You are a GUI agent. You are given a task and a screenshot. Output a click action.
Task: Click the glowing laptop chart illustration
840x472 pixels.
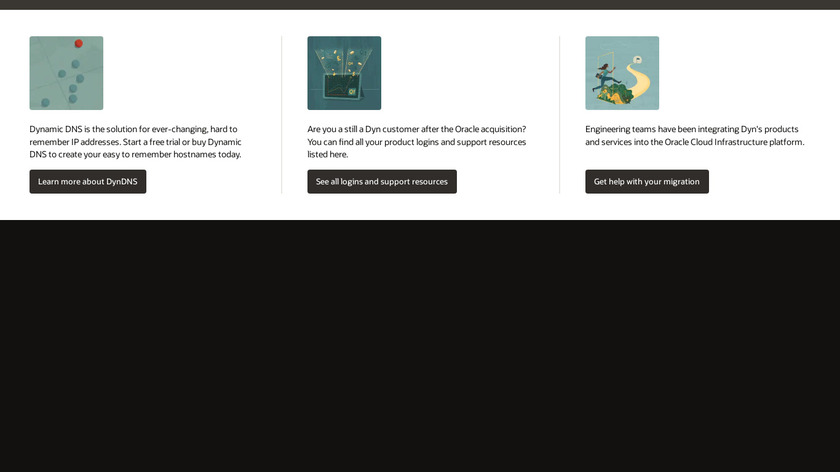click(344, 73)
